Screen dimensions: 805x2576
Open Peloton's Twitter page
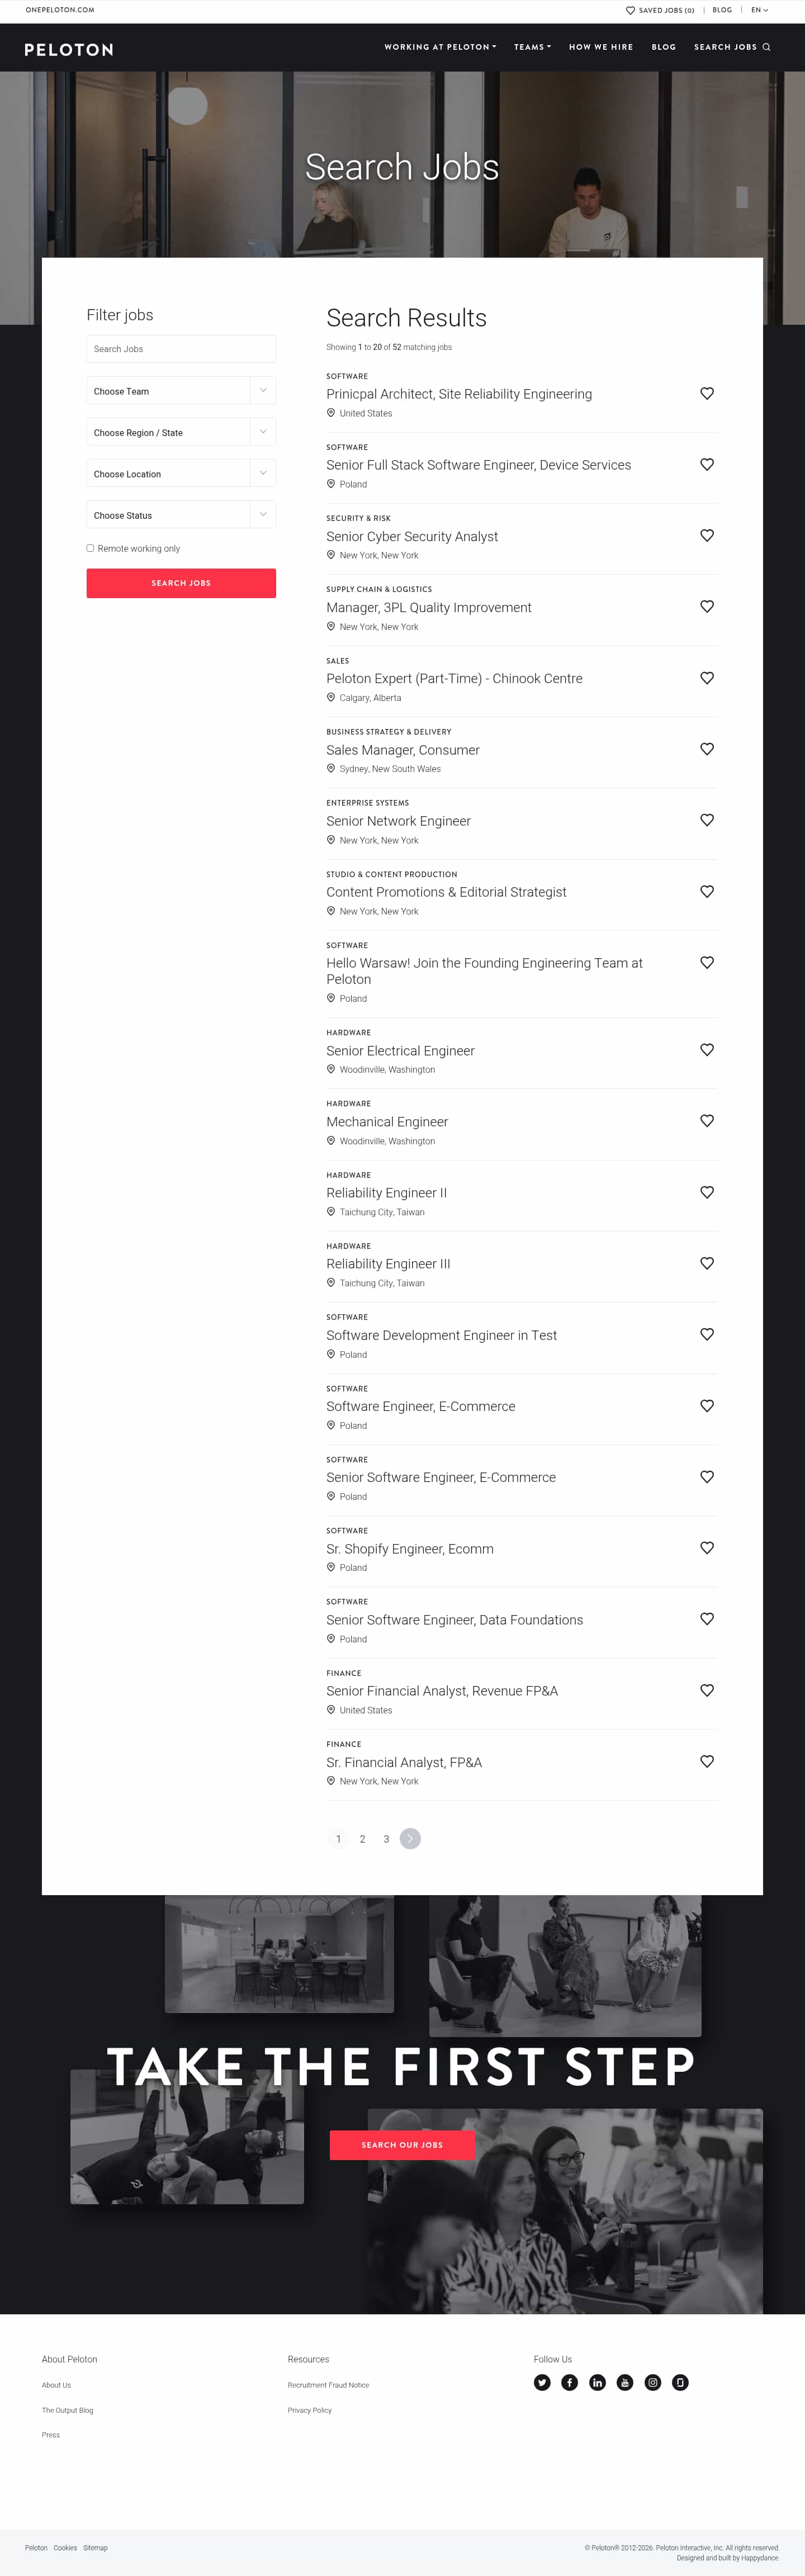[542, 2382]
